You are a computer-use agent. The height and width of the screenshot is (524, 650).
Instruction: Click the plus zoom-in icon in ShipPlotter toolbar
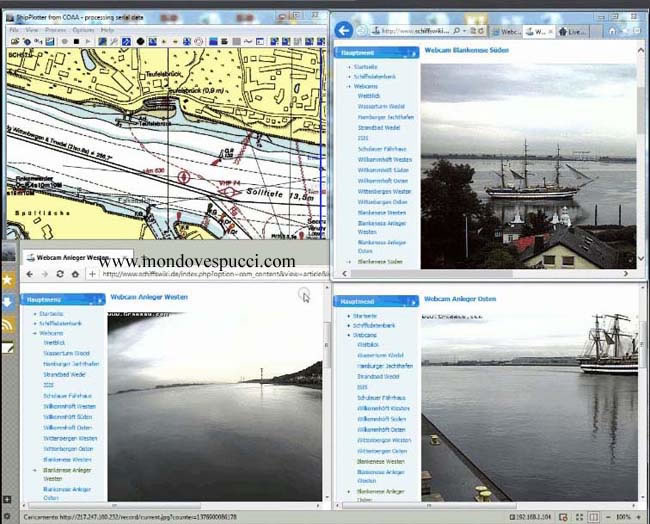point(164,41)
